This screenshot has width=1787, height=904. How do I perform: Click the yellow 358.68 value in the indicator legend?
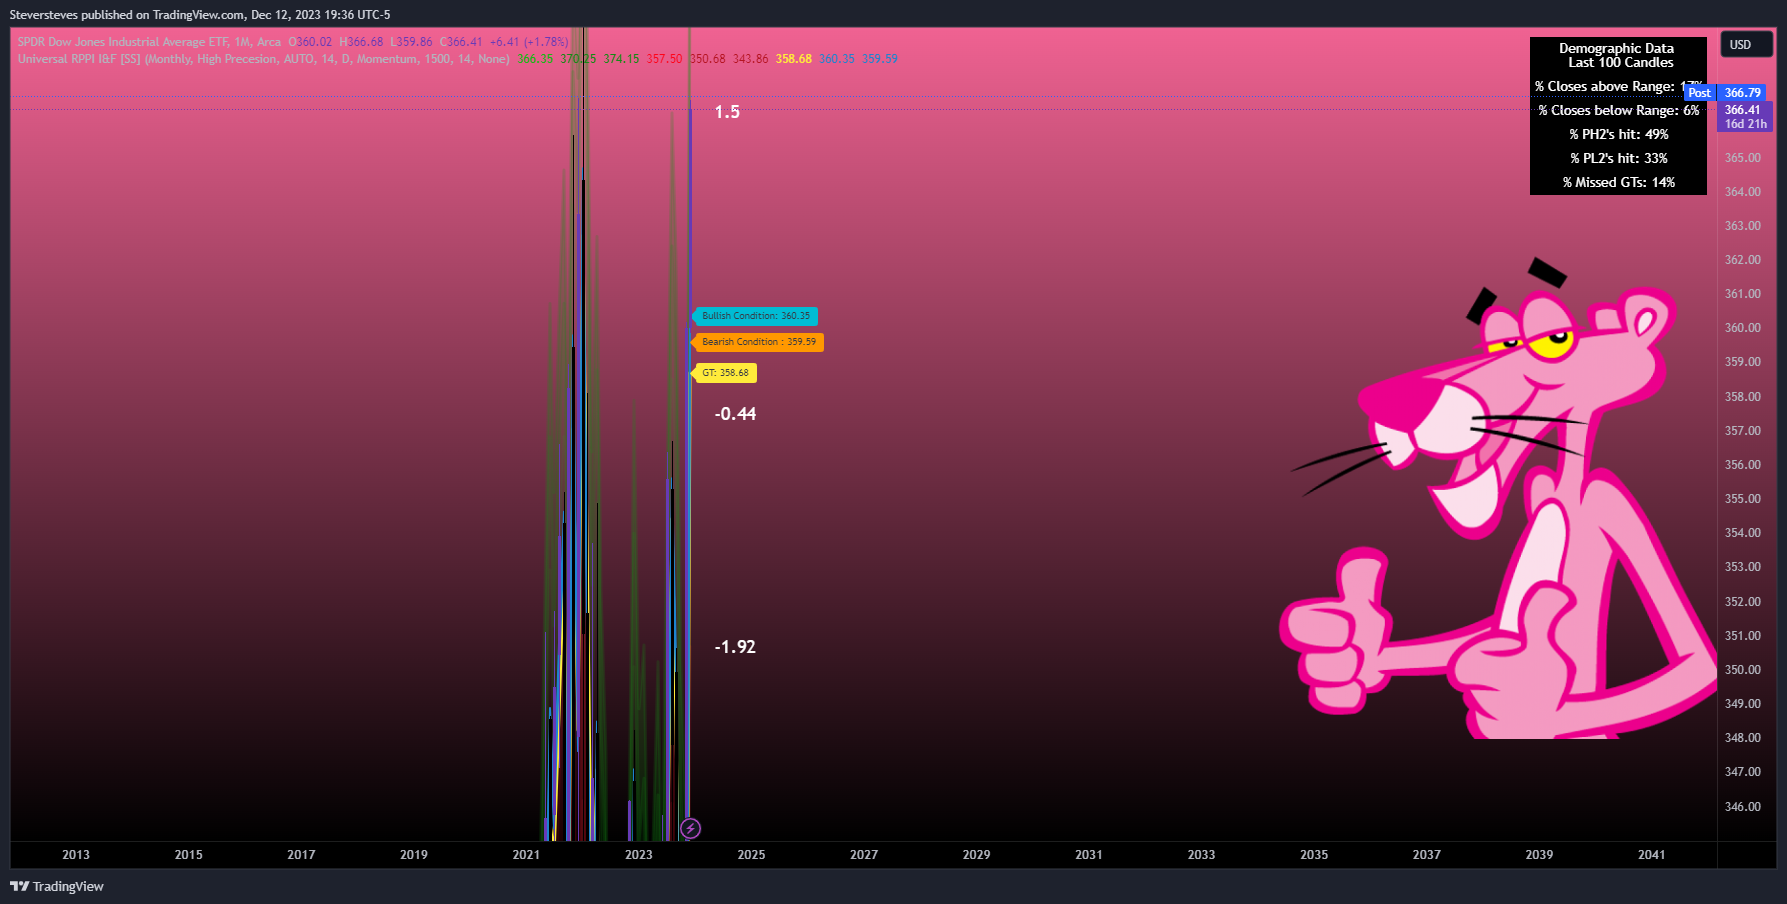pos(794,59)
